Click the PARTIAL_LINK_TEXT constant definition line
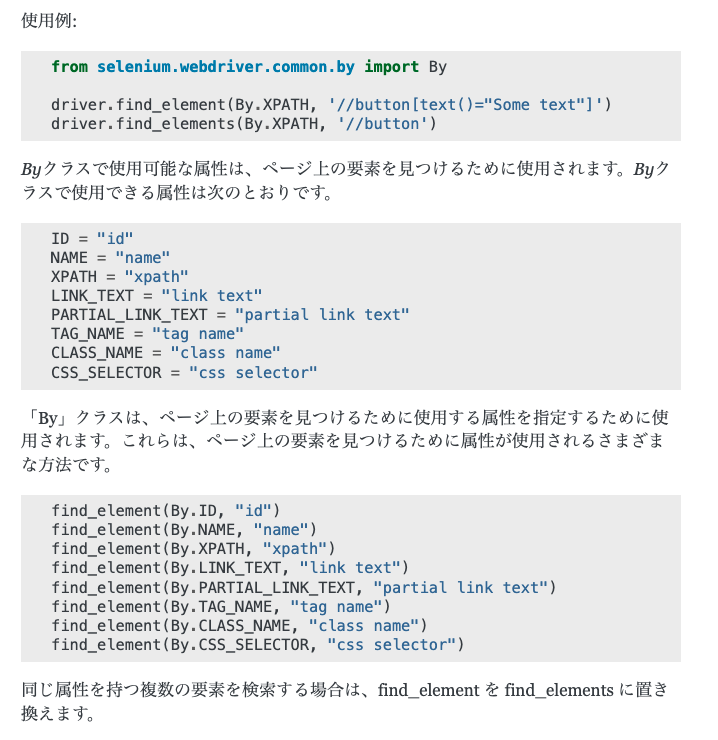 point(230,314)
